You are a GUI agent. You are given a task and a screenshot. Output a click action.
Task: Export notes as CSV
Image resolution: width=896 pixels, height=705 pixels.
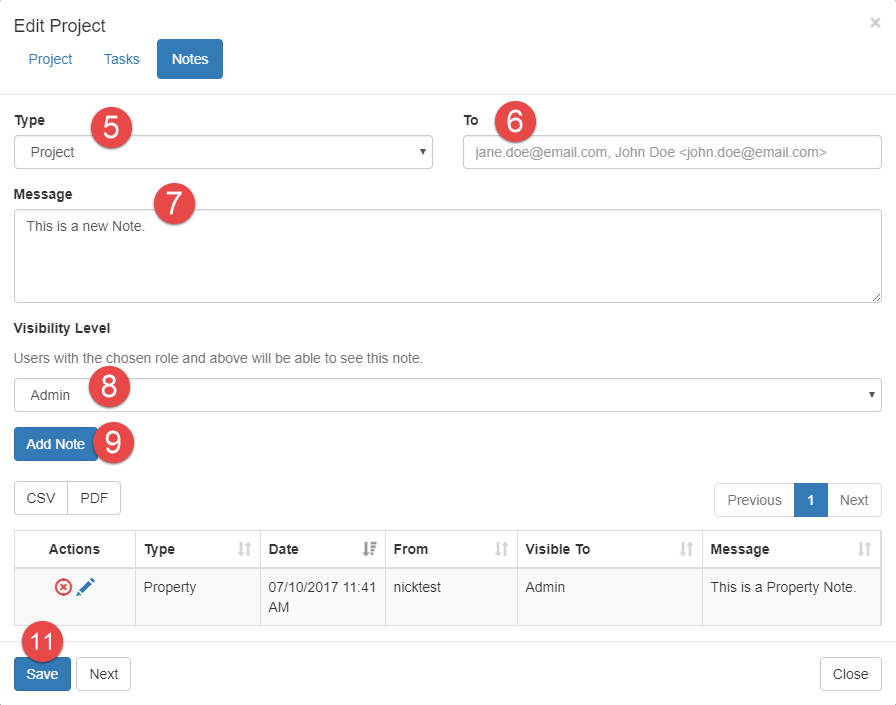point(41,498)
